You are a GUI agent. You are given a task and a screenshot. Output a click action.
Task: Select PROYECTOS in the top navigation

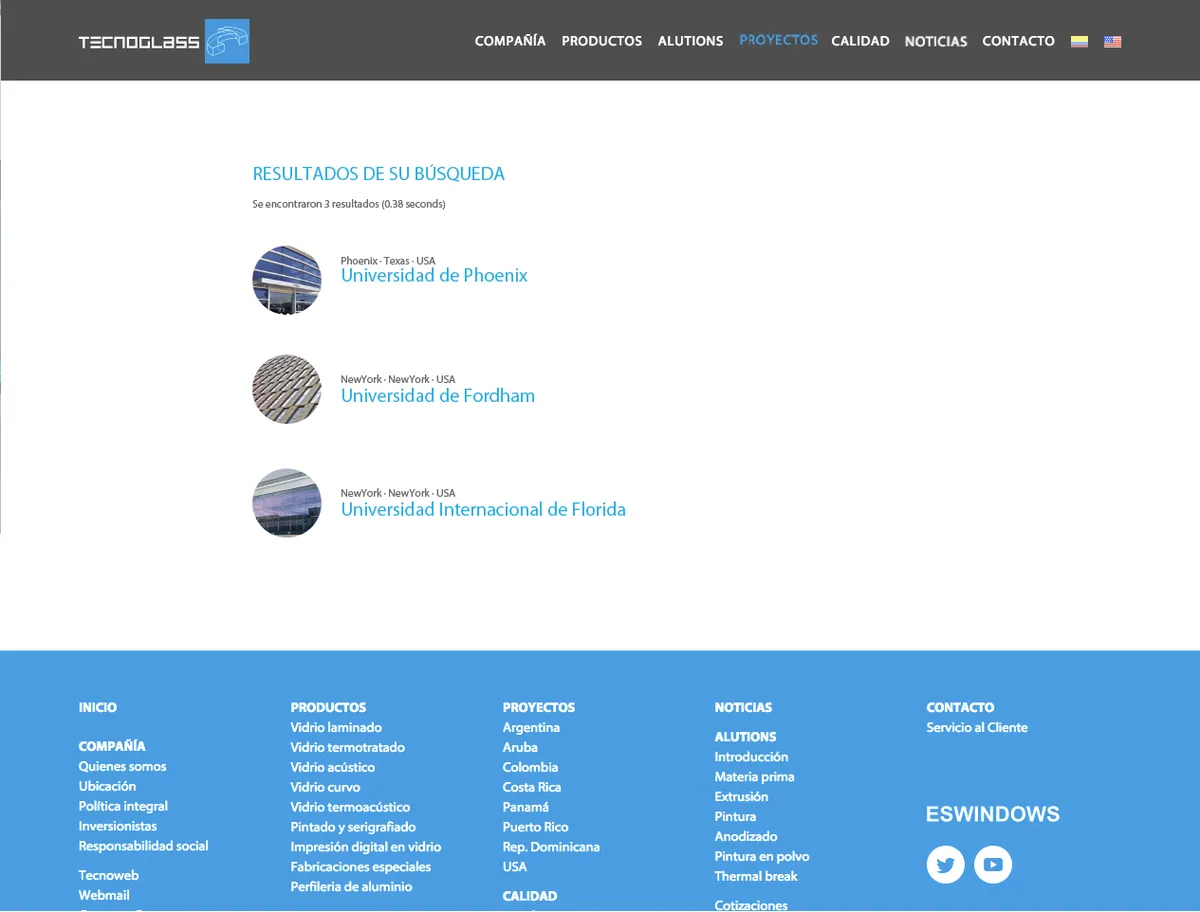click(778, 40)
